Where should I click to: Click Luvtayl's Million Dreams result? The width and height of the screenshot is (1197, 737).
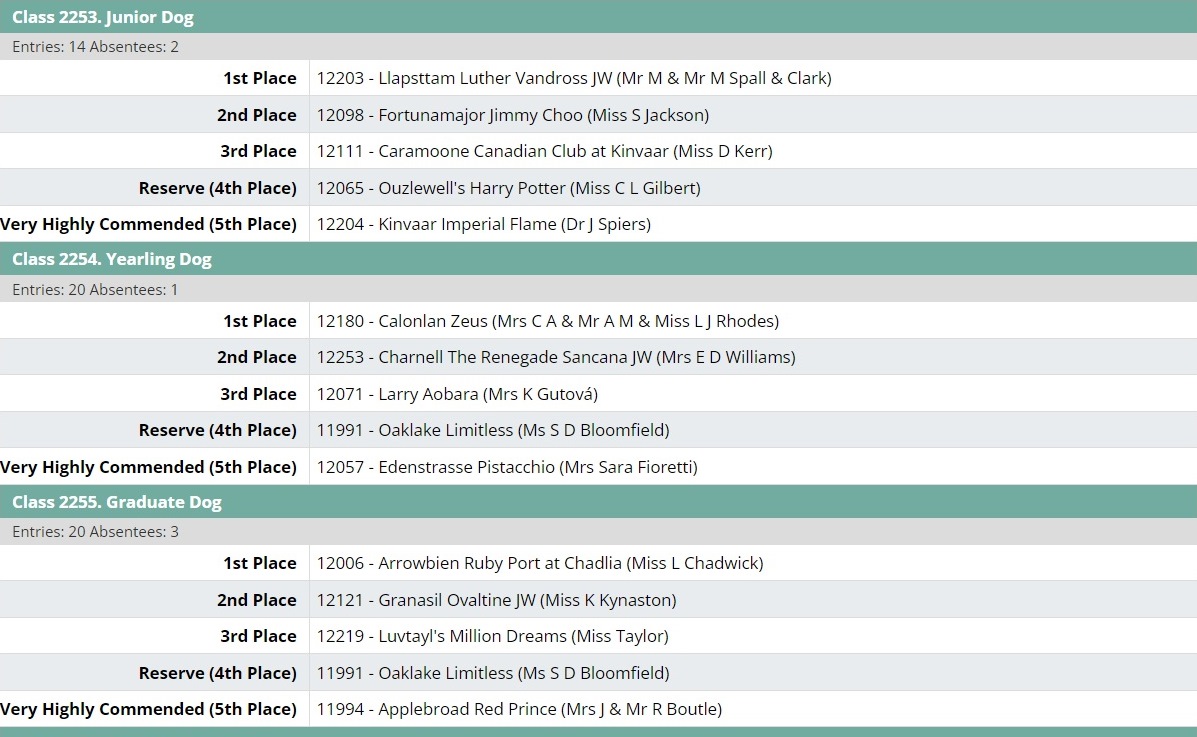pos(493,636)
